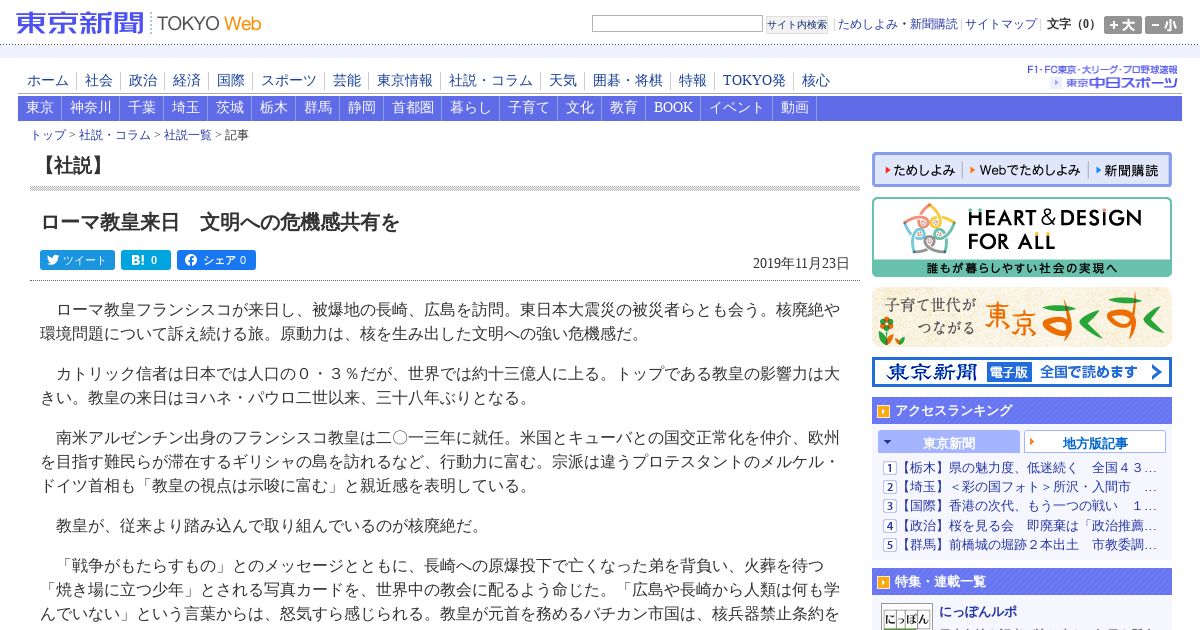
Task: Open 動画 in blue bar
Action: click(x=795, y=108)
